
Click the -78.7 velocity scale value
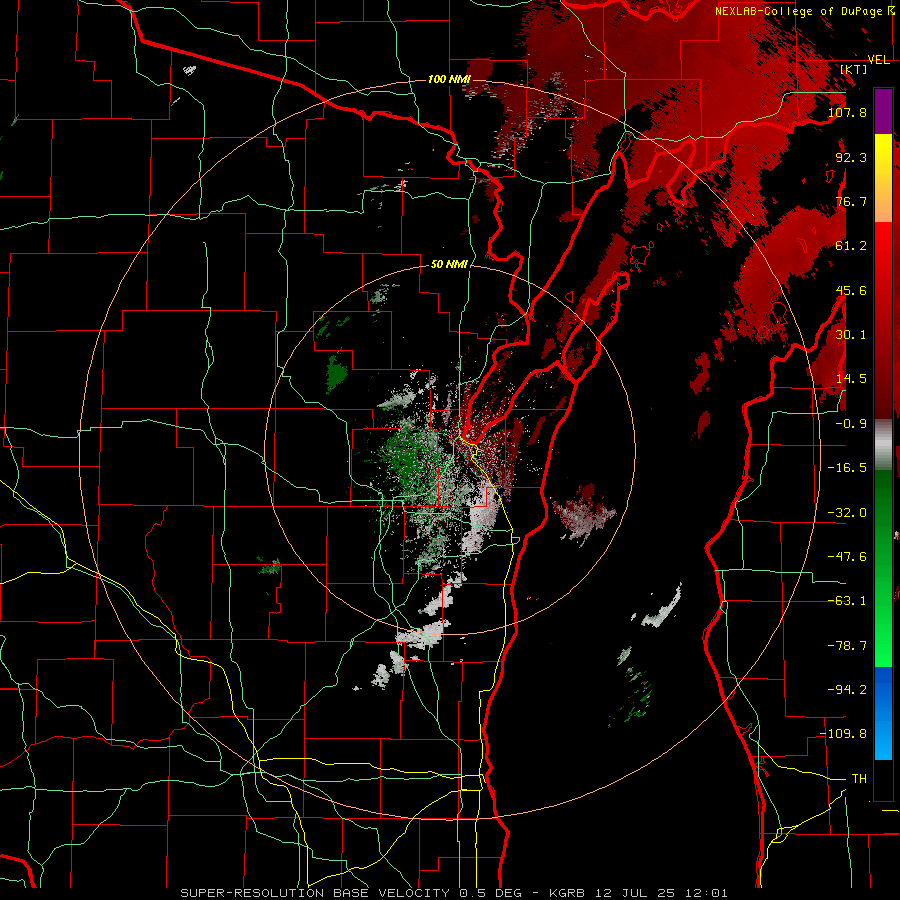(x=847, y=646)
